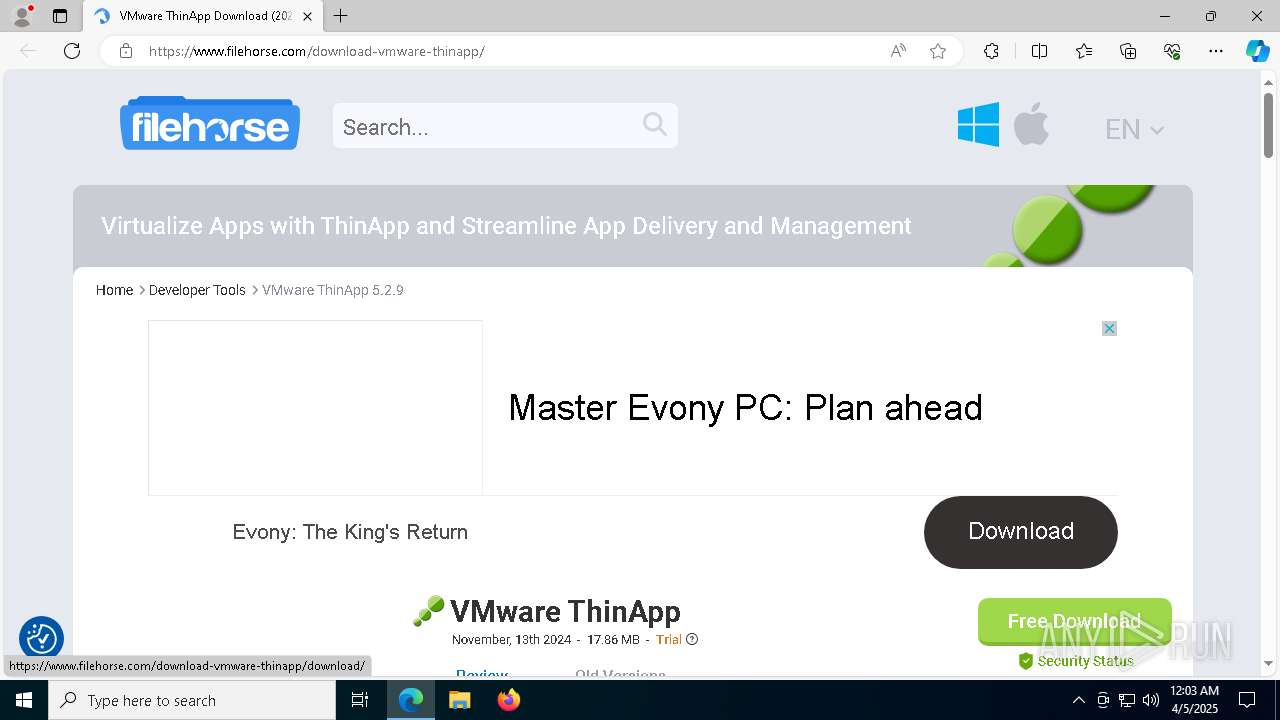Submit search with magnifier icon
Viewport: 1280px width, 720px height.
(x=655, y=124)
